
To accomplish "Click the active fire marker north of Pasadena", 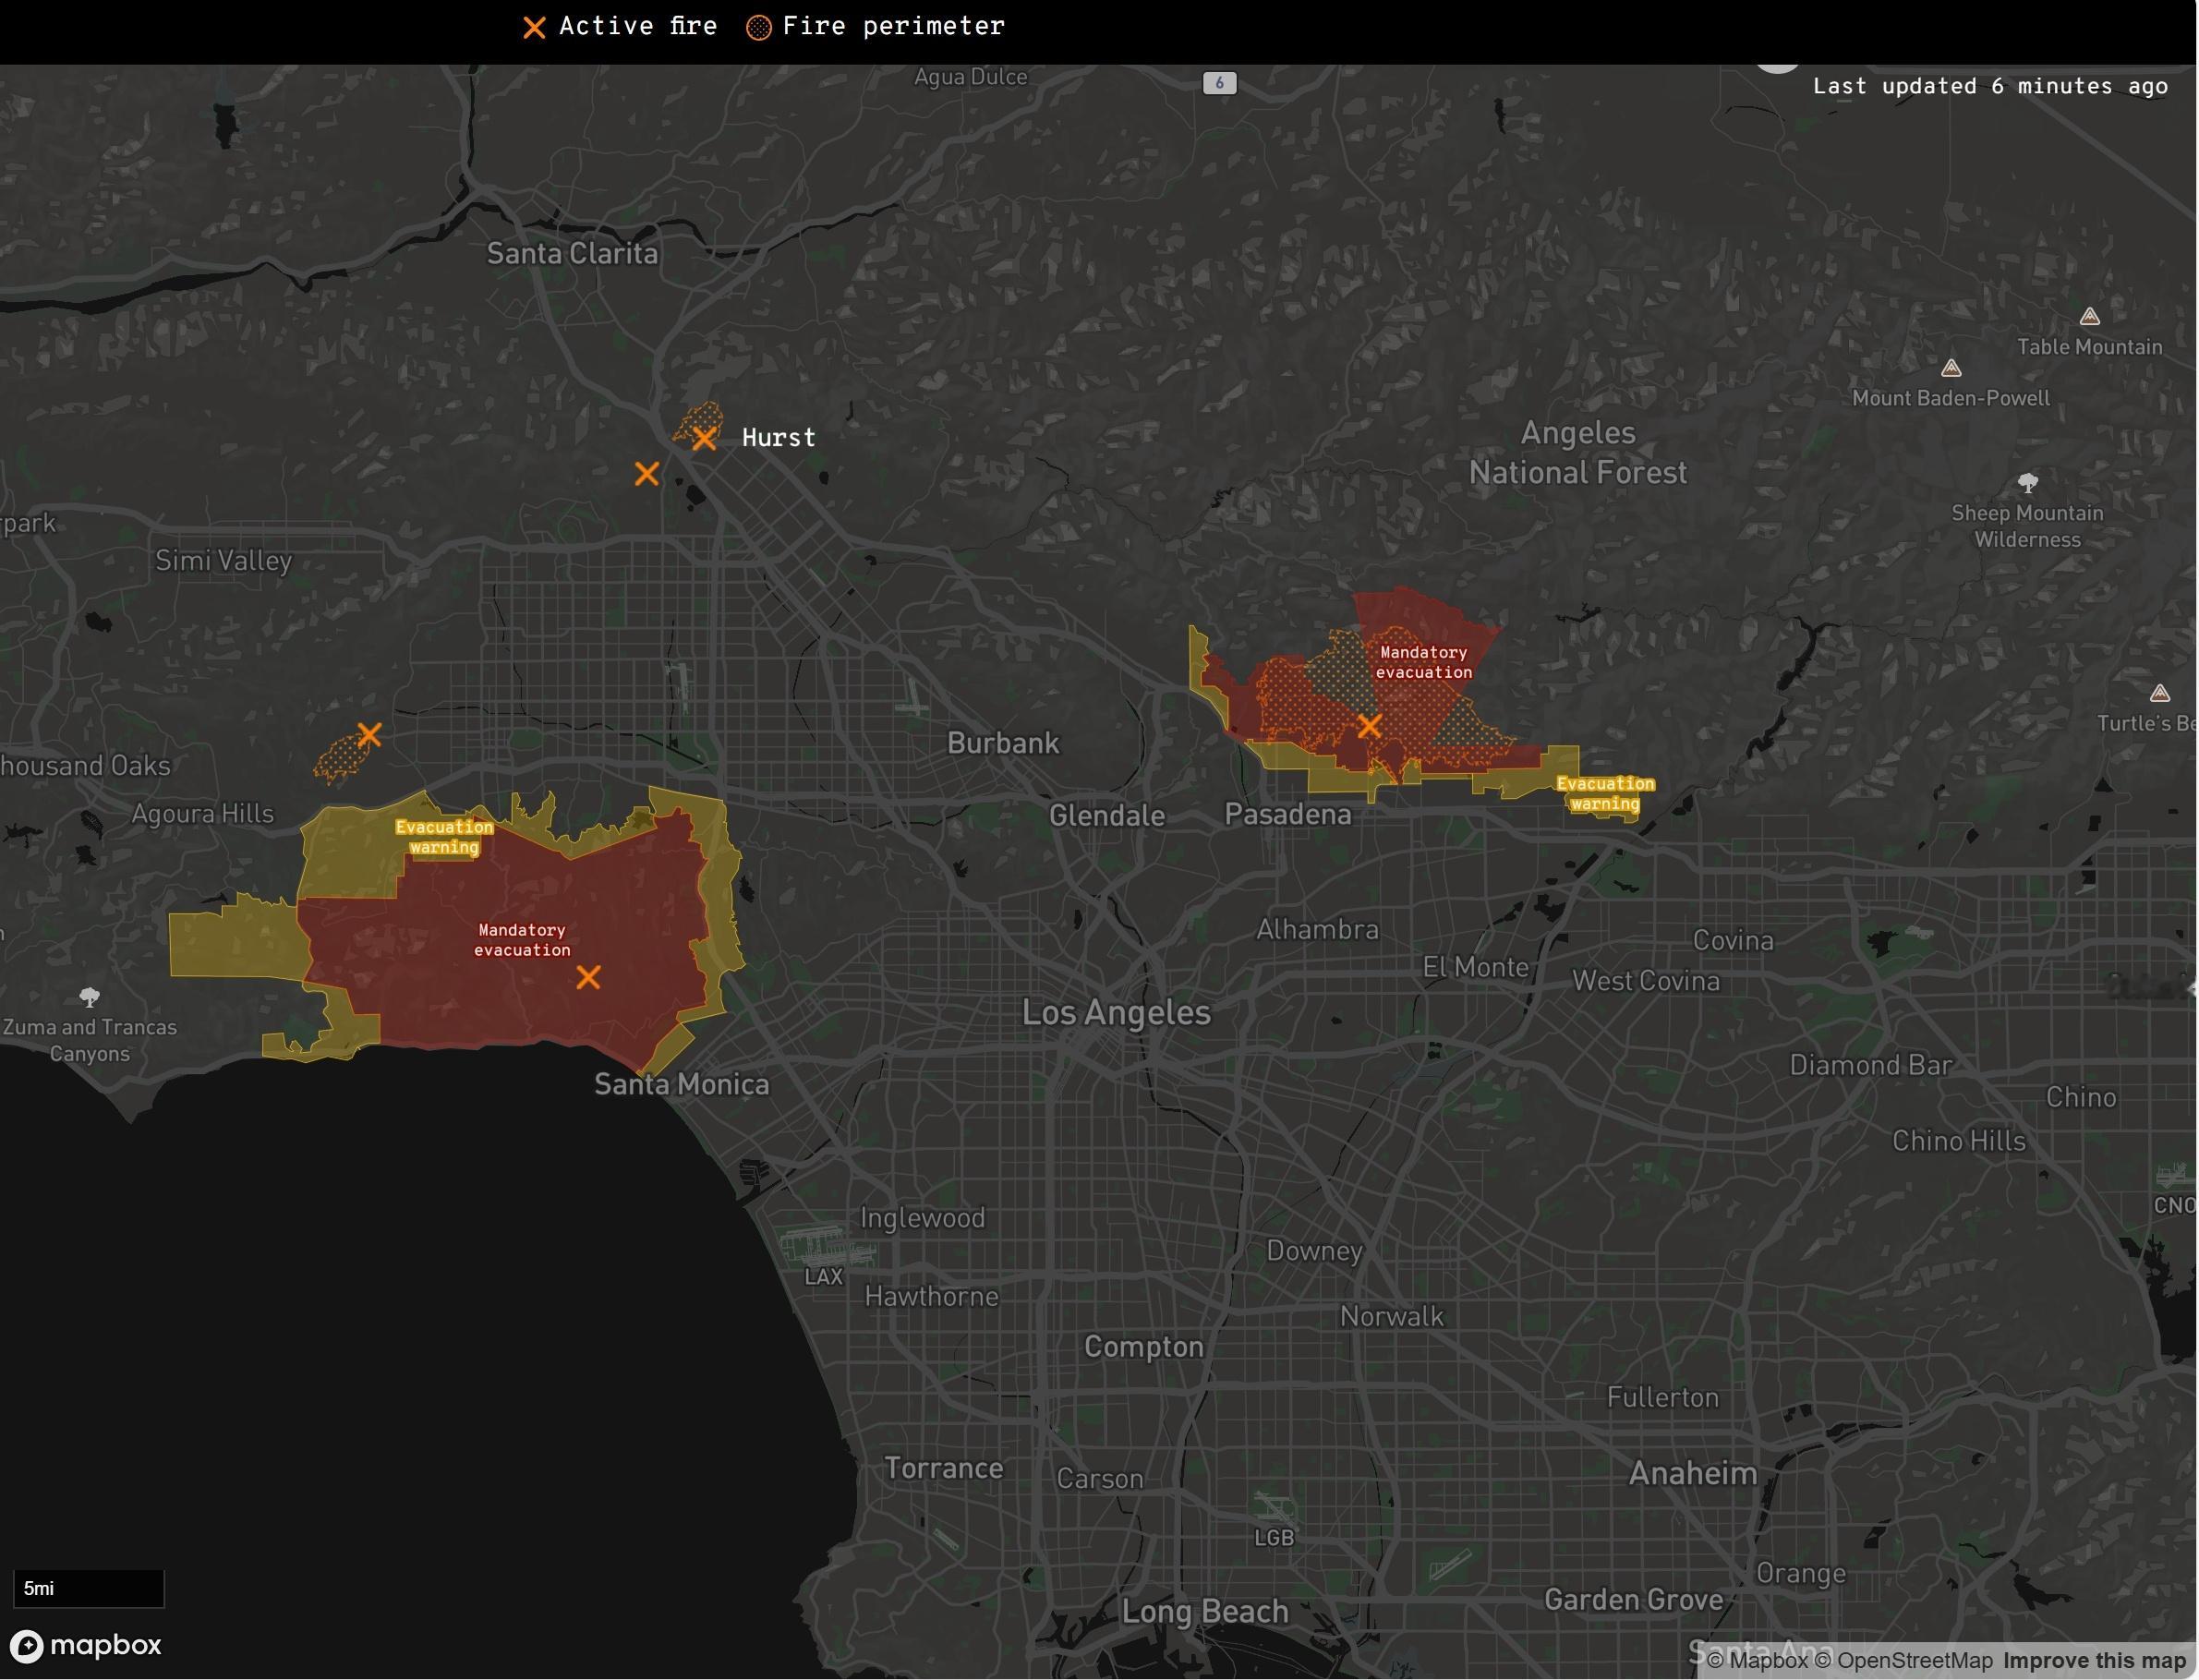I will [x=1369, y=726].
